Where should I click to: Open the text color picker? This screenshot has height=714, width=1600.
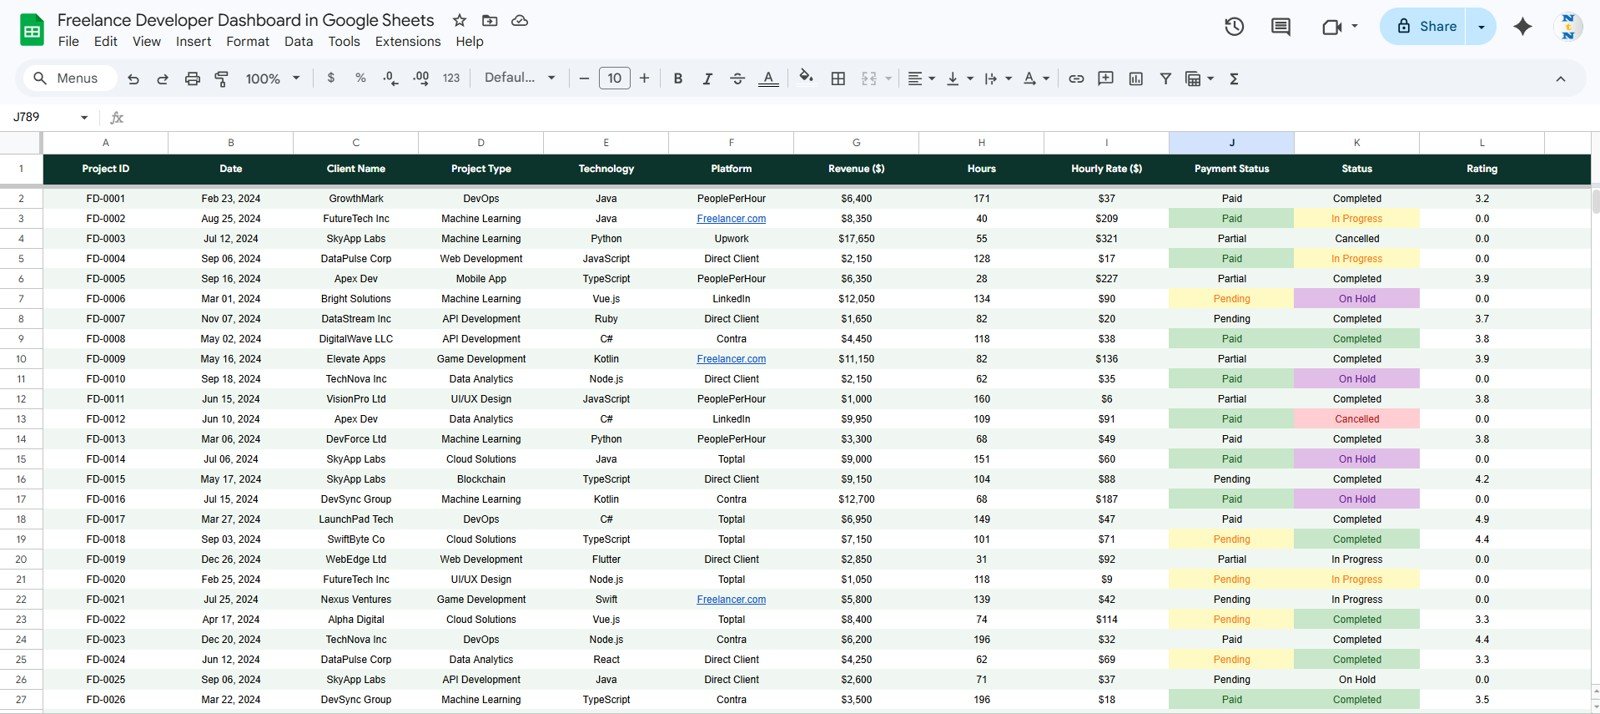click(768, 79)
